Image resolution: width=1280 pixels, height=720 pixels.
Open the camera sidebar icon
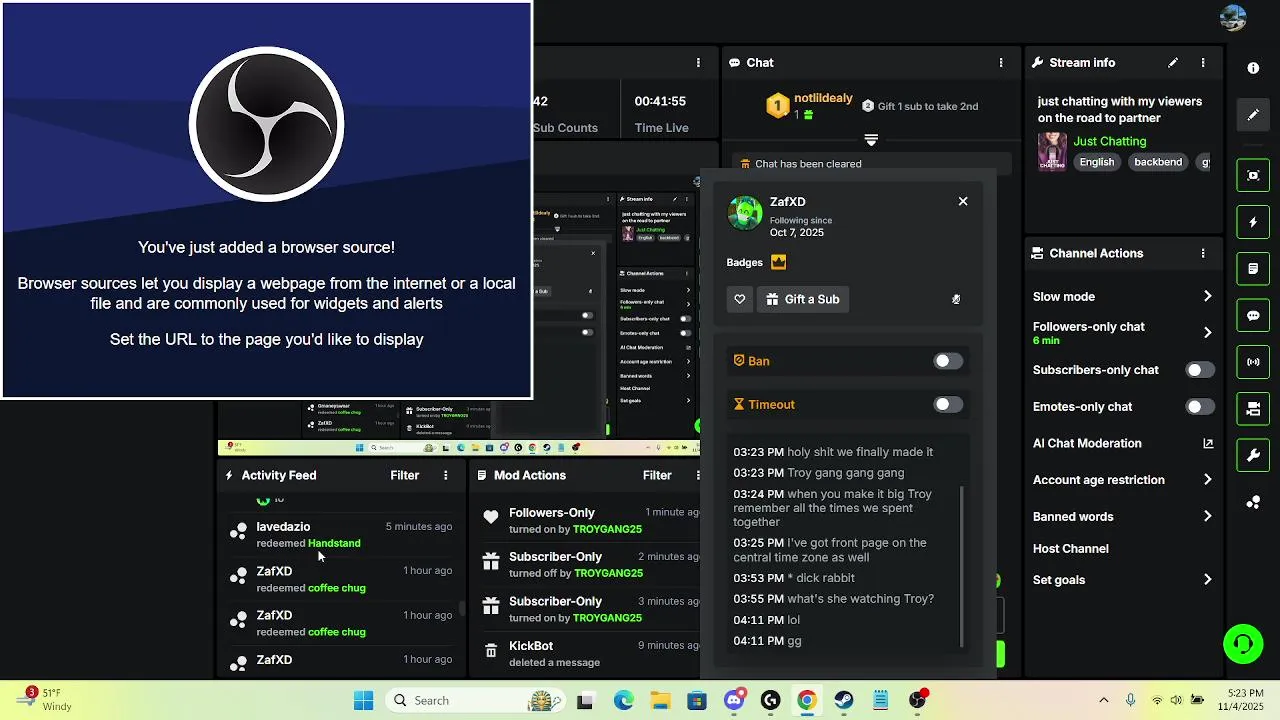(1253, 409)
